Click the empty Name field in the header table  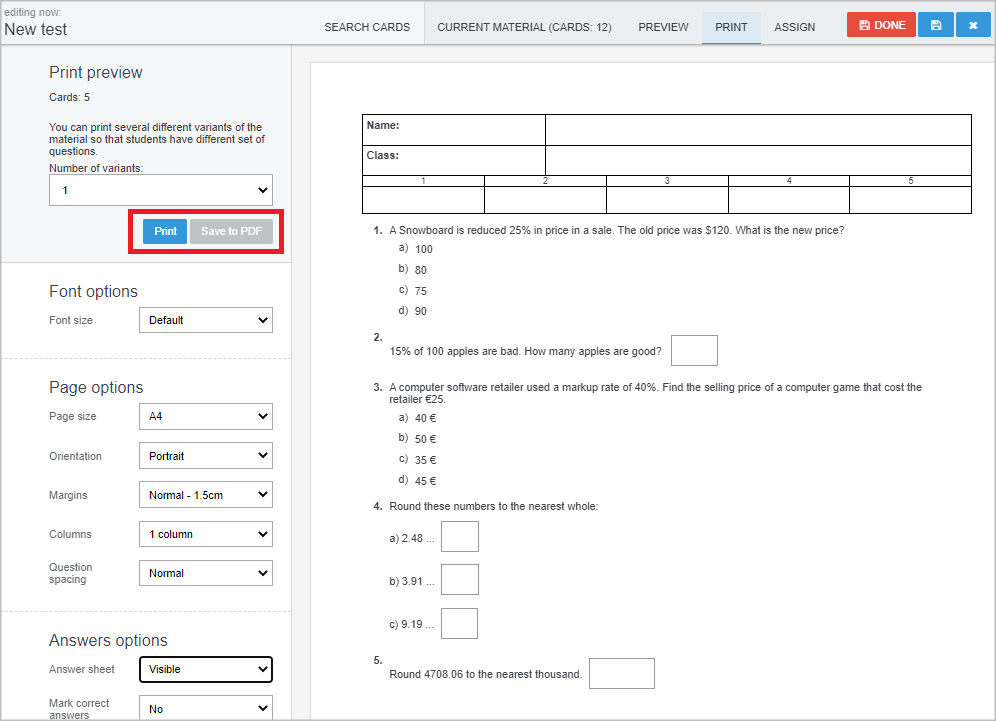point(758,130)
